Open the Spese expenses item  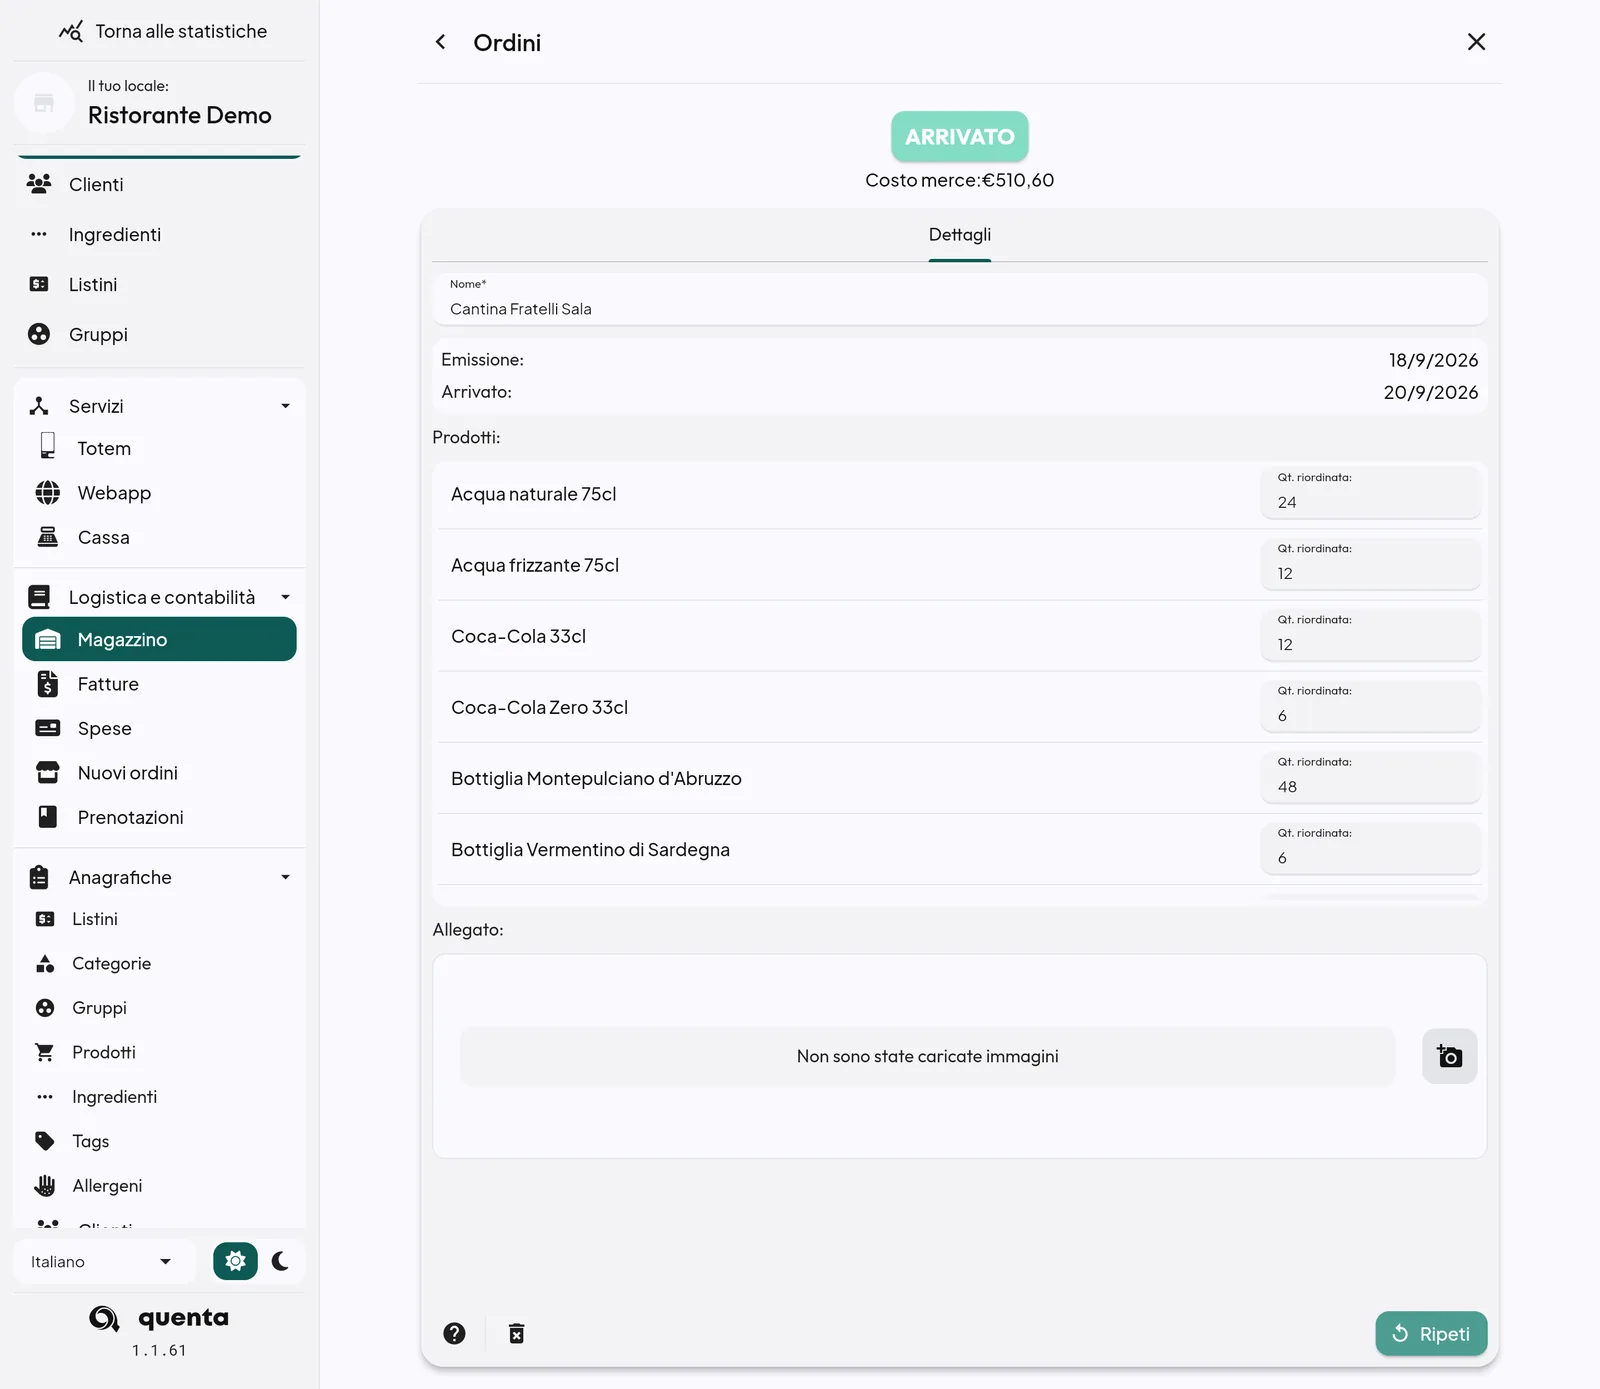[160, 728]
